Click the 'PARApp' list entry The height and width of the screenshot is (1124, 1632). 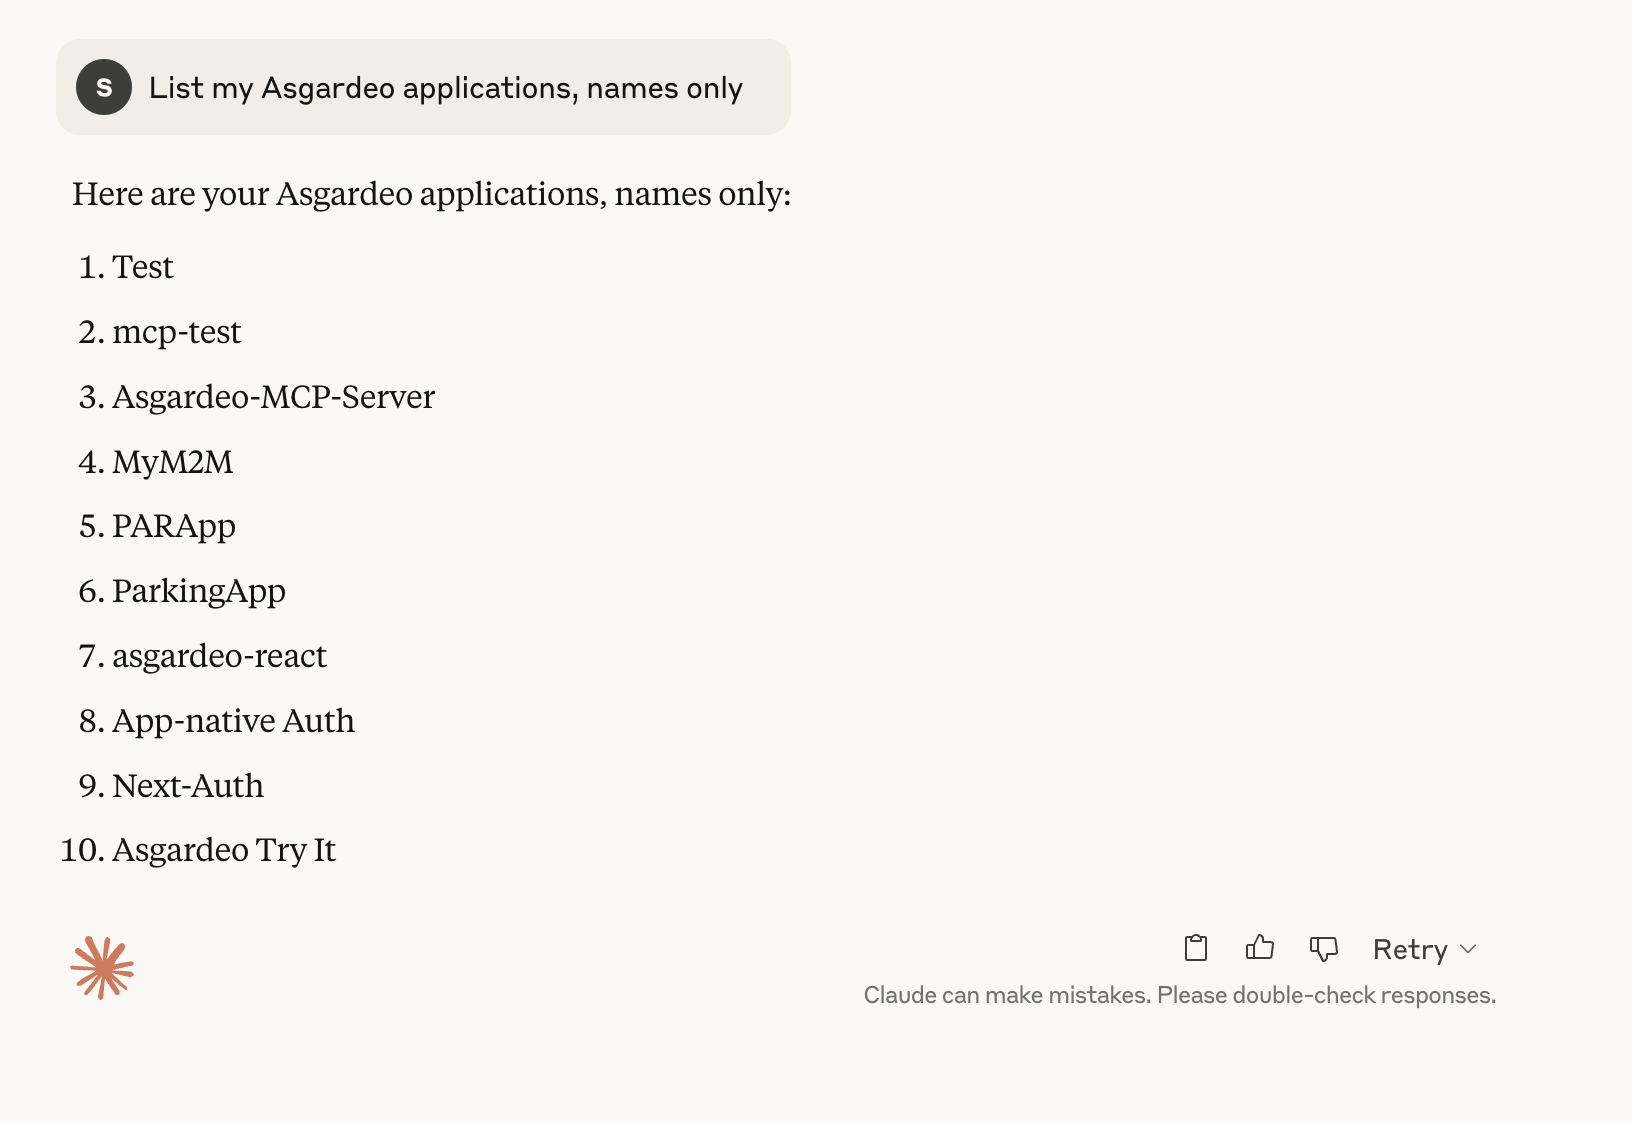pos(174,526)
